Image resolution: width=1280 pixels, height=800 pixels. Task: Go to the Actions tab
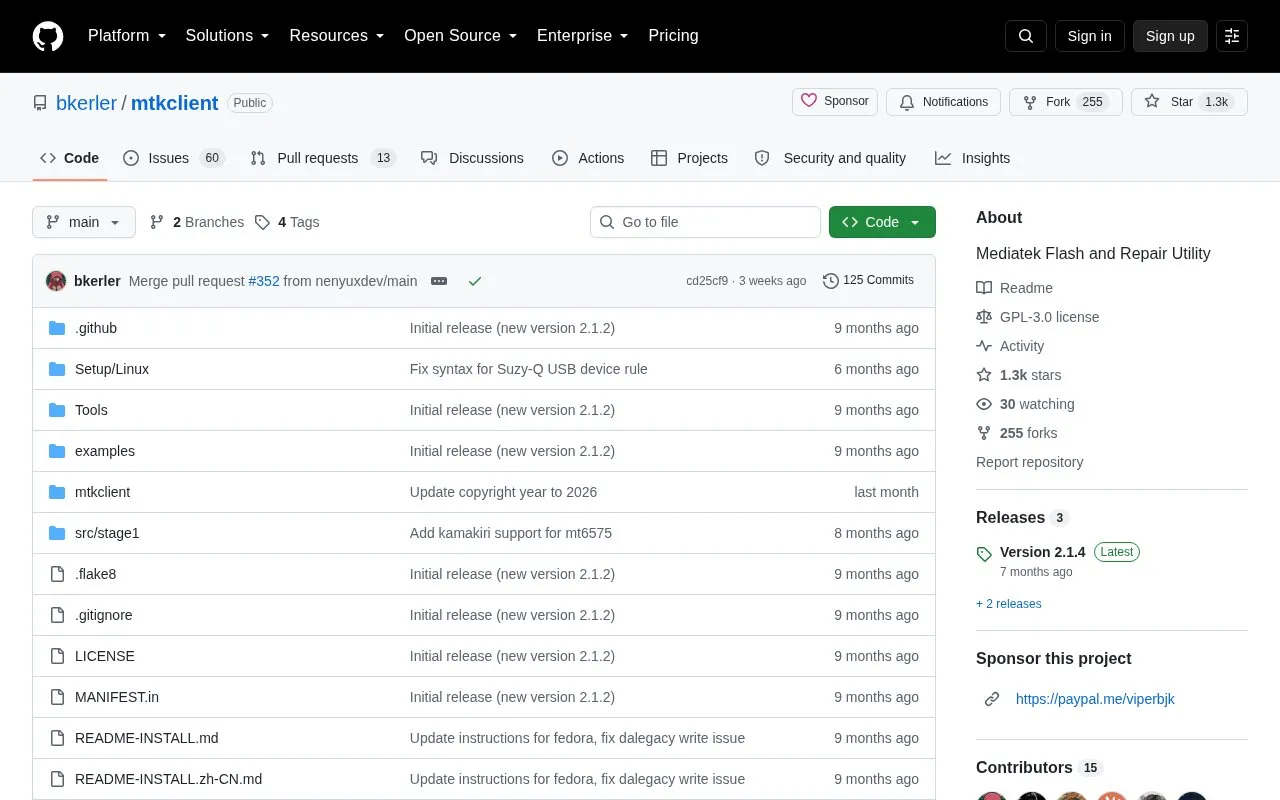(x=588, y=158)
